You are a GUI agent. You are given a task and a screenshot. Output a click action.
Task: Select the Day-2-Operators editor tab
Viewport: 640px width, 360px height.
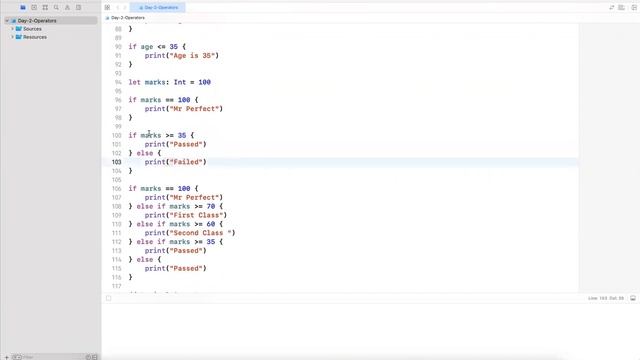(158, 7)
